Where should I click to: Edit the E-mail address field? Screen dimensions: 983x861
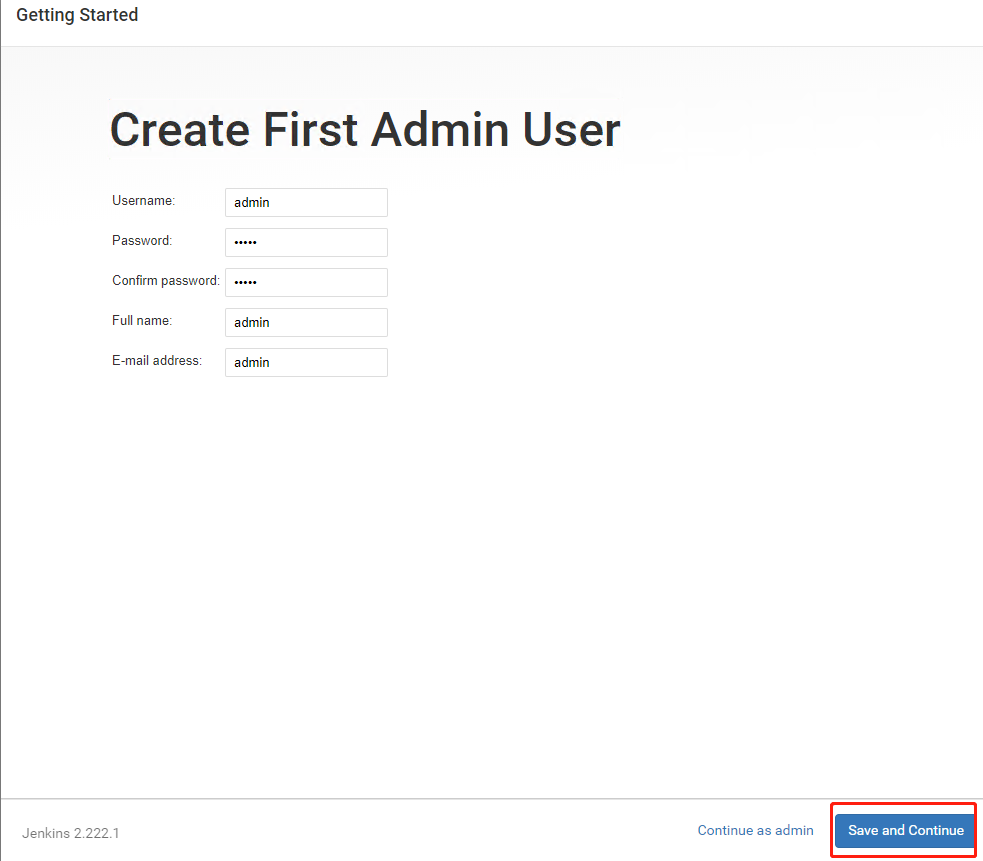pos(306,362)
